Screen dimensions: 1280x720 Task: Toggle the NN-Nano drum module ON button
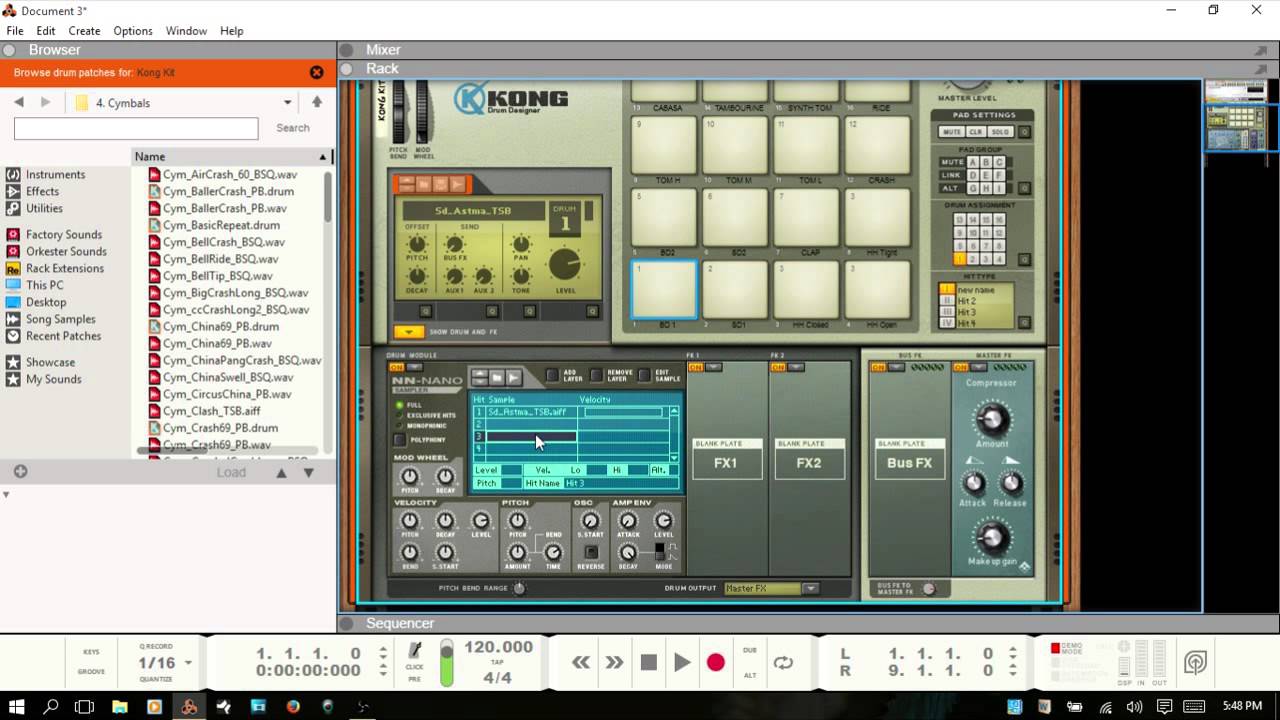point(396,367)
